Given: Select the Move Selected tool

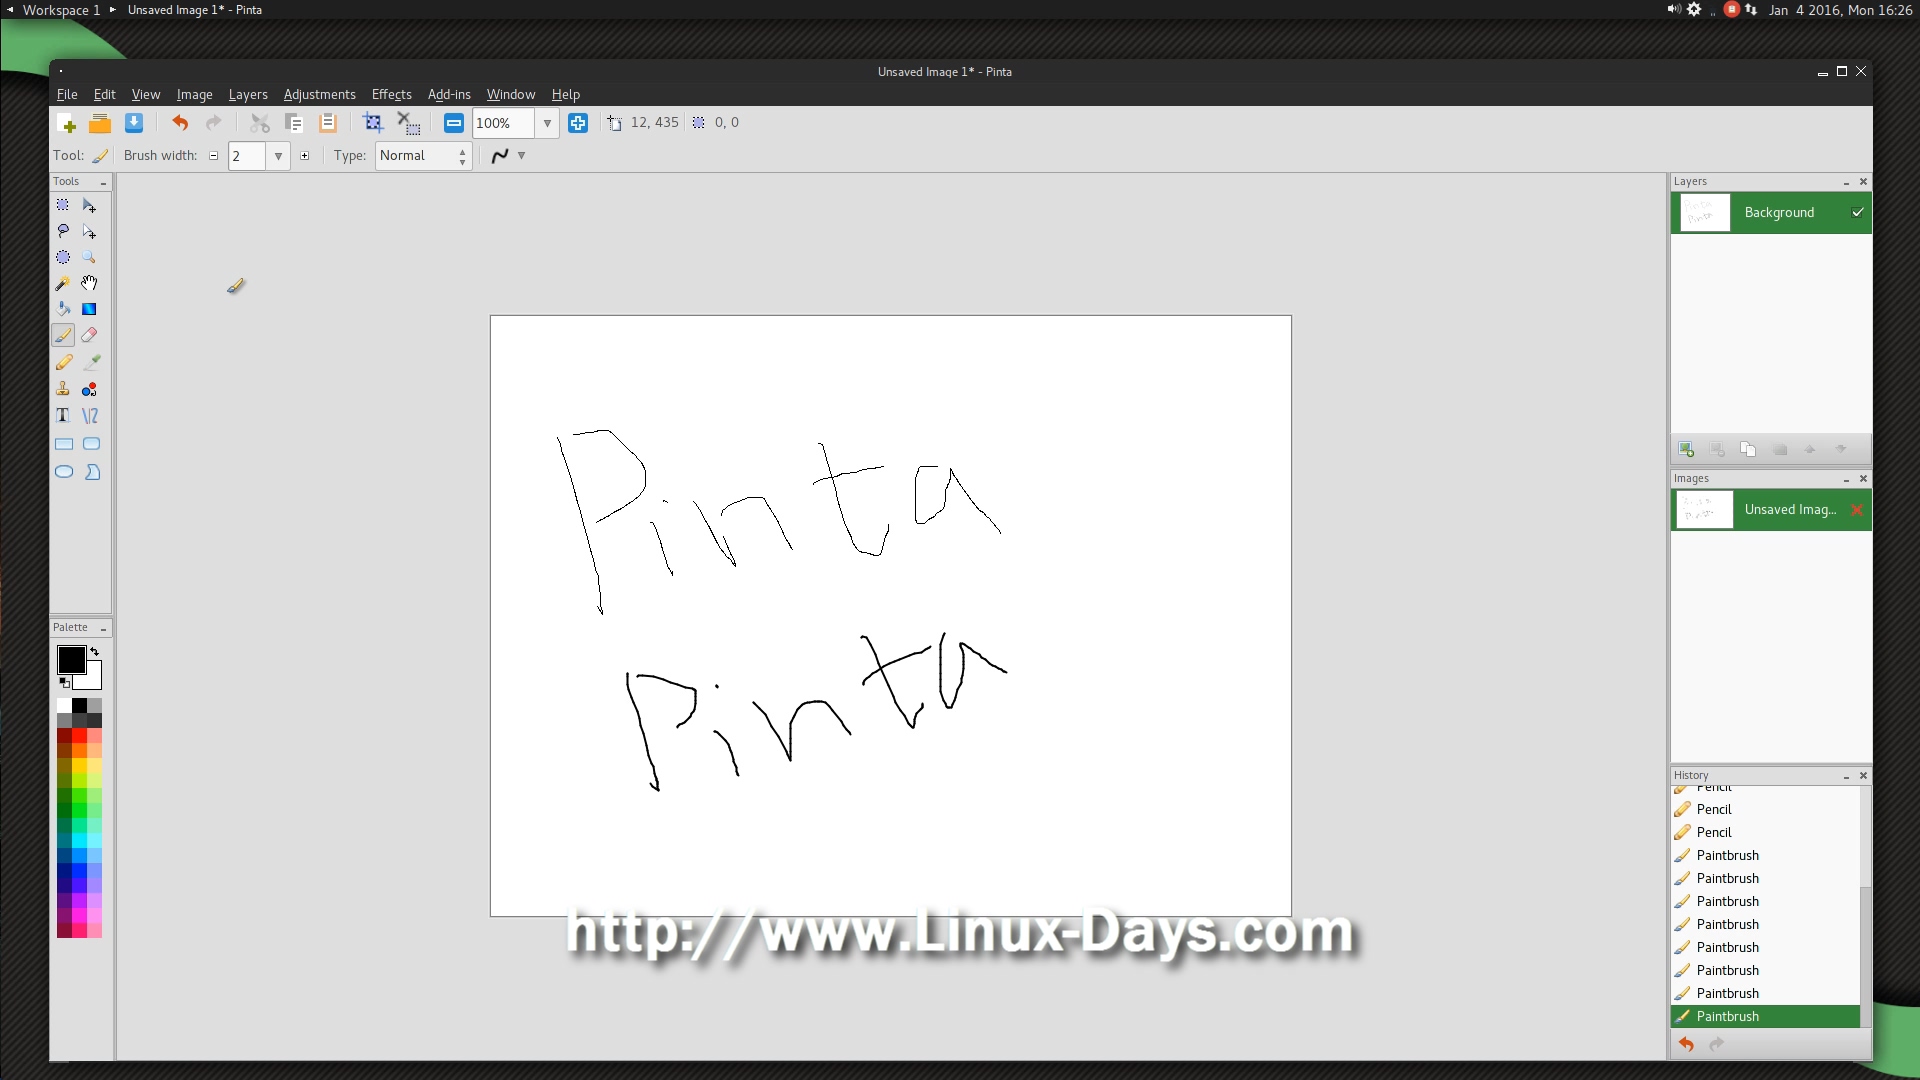Looking at the screenshot, I should click(x=90, y=205).
